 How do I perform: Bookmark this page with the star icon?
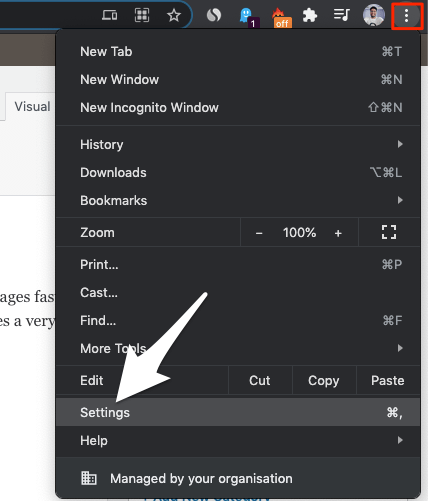[x=174, y=15]
